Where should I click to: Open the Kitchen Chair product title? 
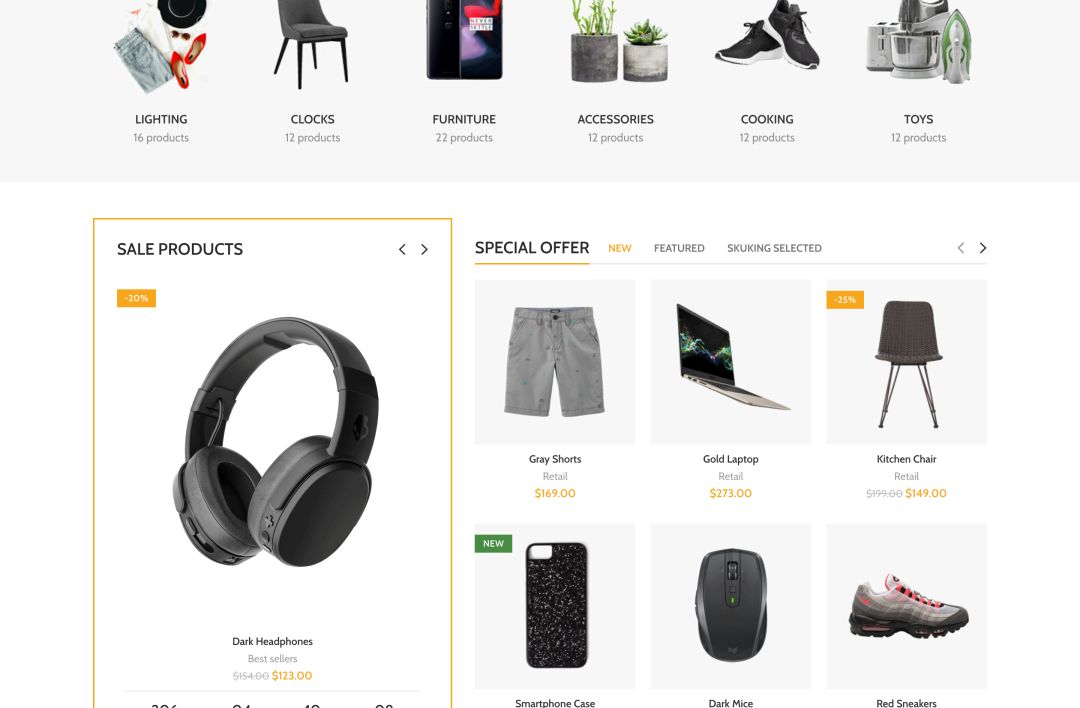coord(906,459)
